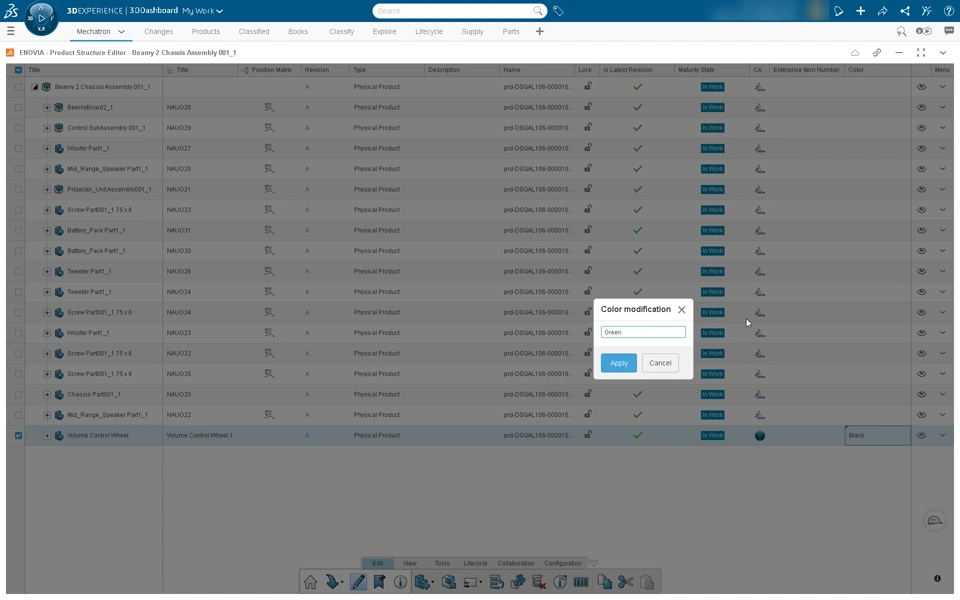Click Cancel in Color modification dialog
Image resolution: width=960 pixels, height=600 pixels.
click(x=660, y=363)
